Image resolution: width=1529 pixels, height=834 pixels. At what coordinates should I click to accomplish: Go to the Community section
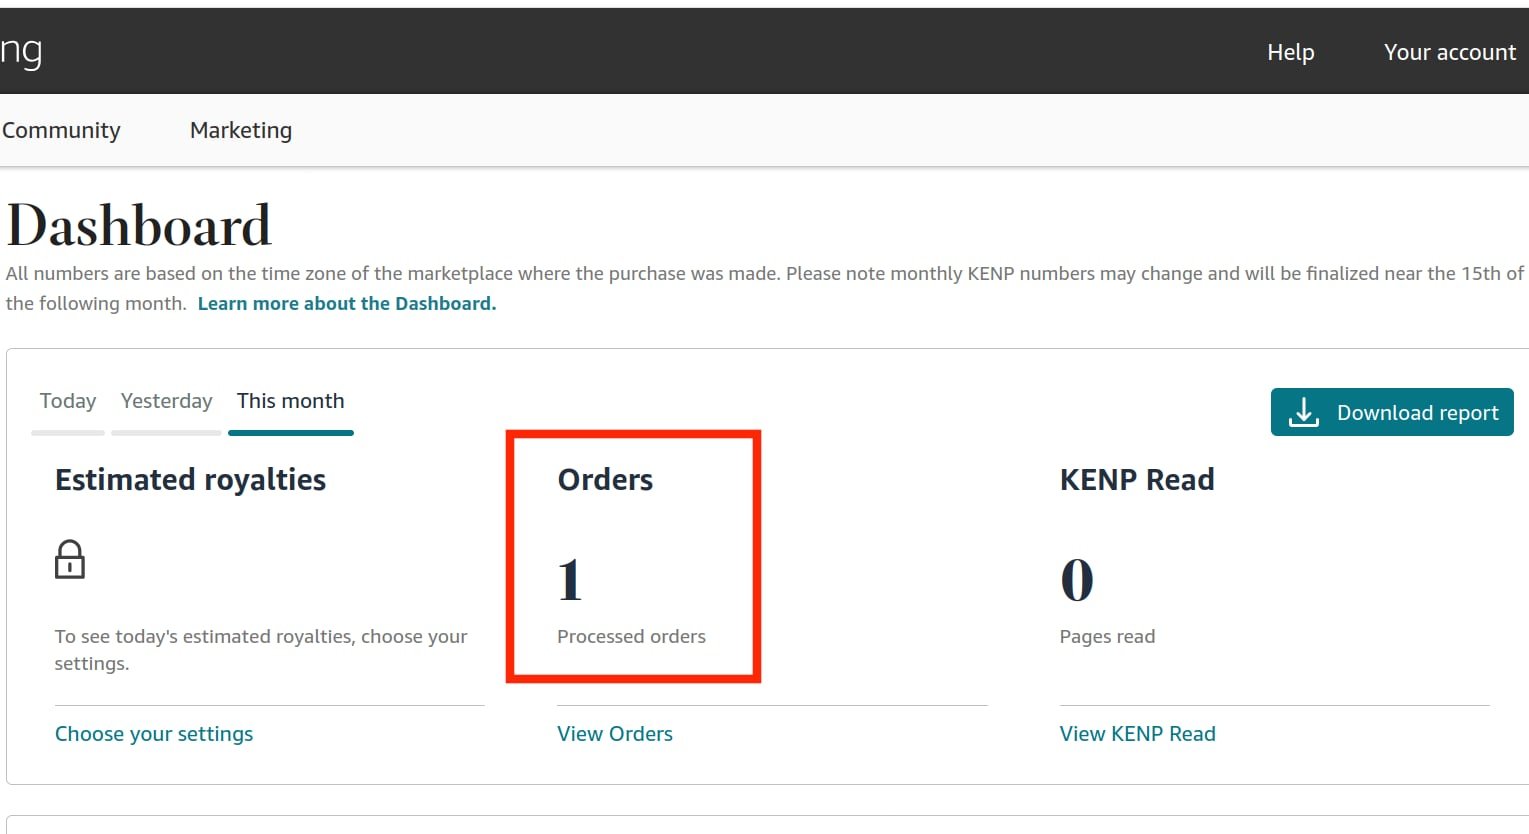(x=61, y=130)
